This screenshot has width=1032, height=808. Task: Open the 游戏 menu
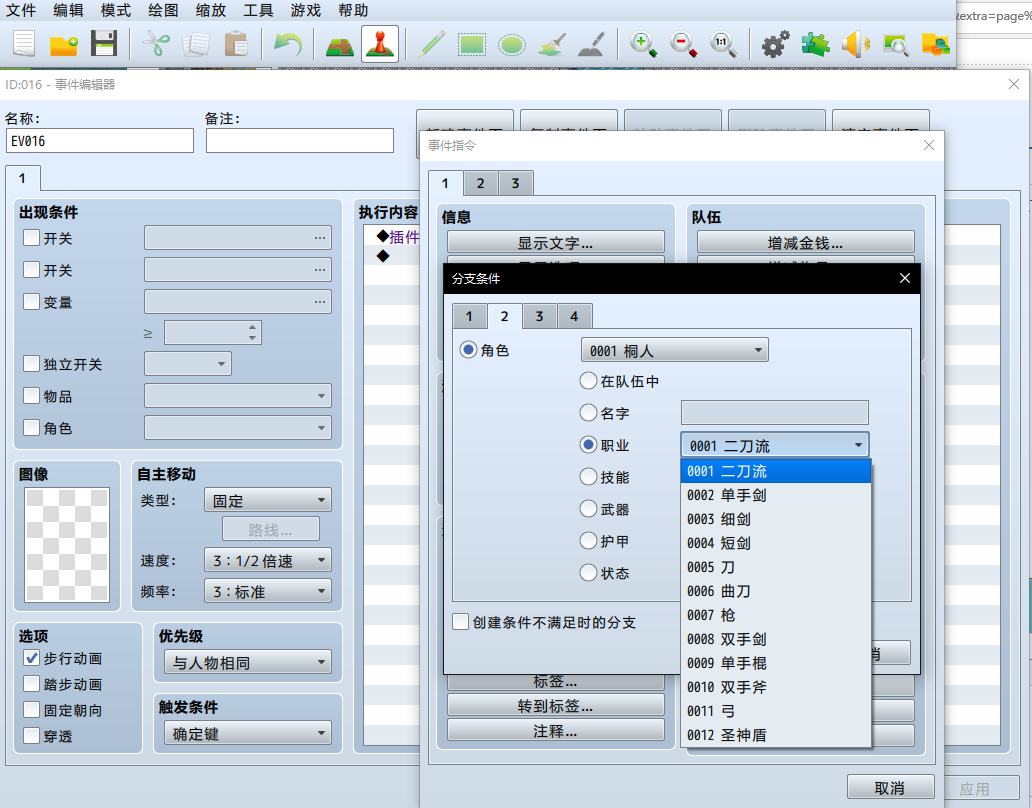tap(305, 11)
